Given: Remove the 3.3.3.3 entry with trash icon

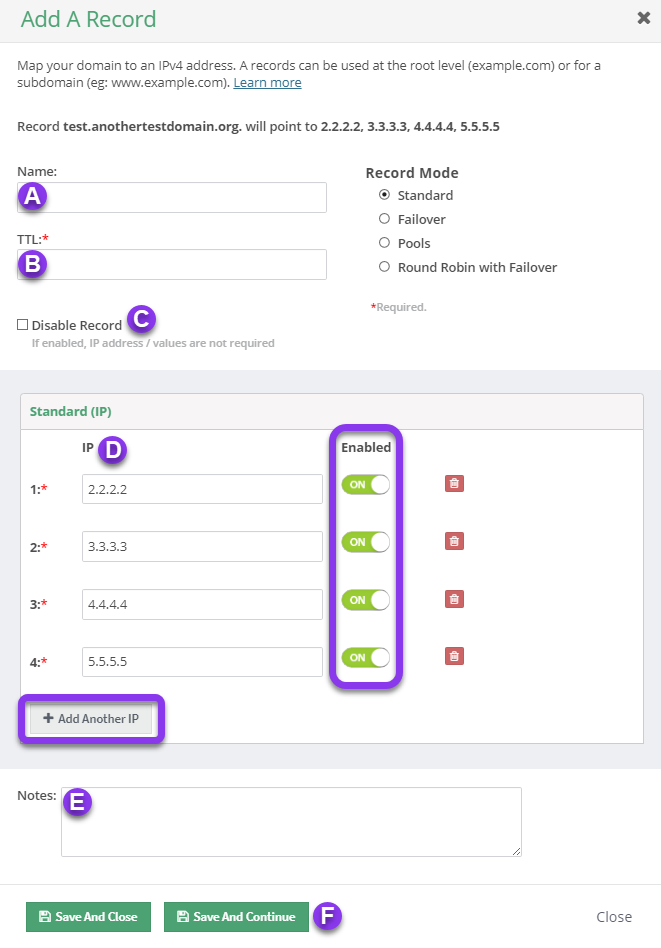Looking at the screenshot, I should (454, 541).
